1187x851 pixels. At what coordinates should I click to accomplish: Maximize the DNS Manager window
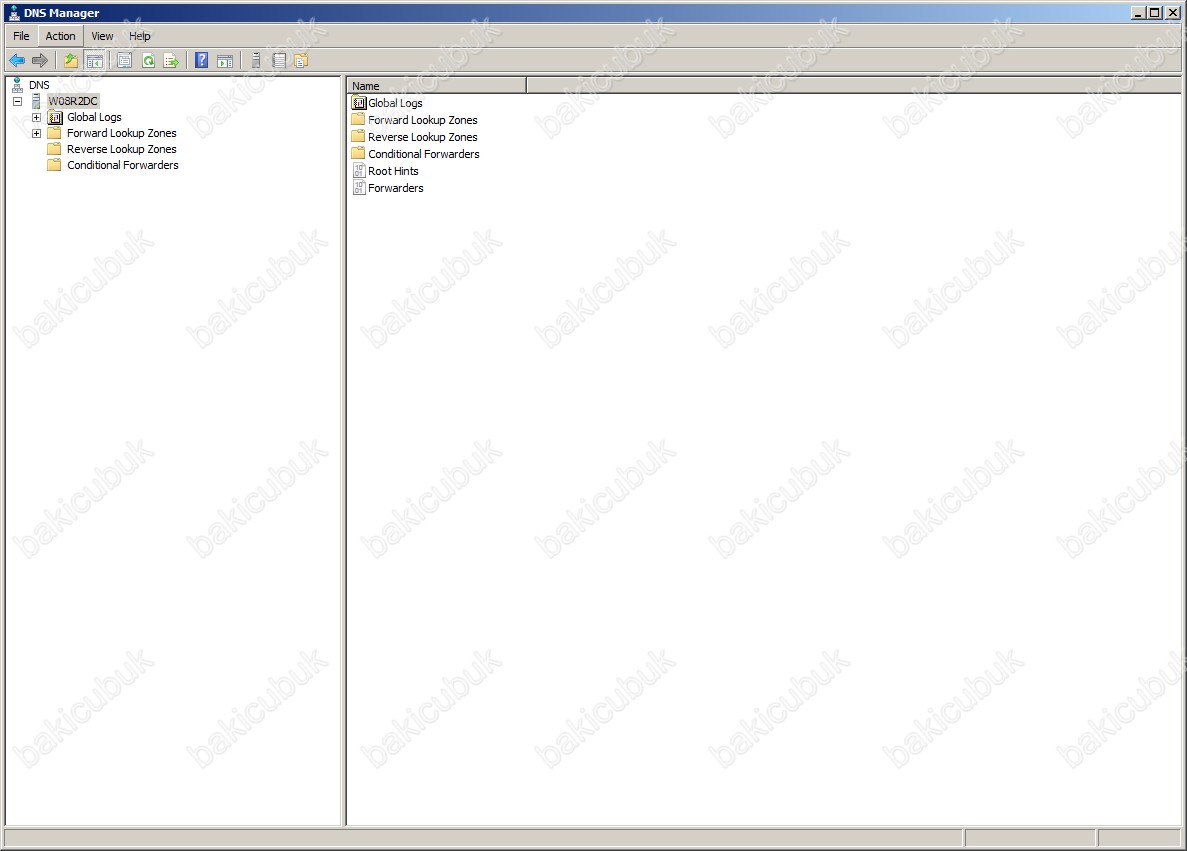tap(1154, 13)
